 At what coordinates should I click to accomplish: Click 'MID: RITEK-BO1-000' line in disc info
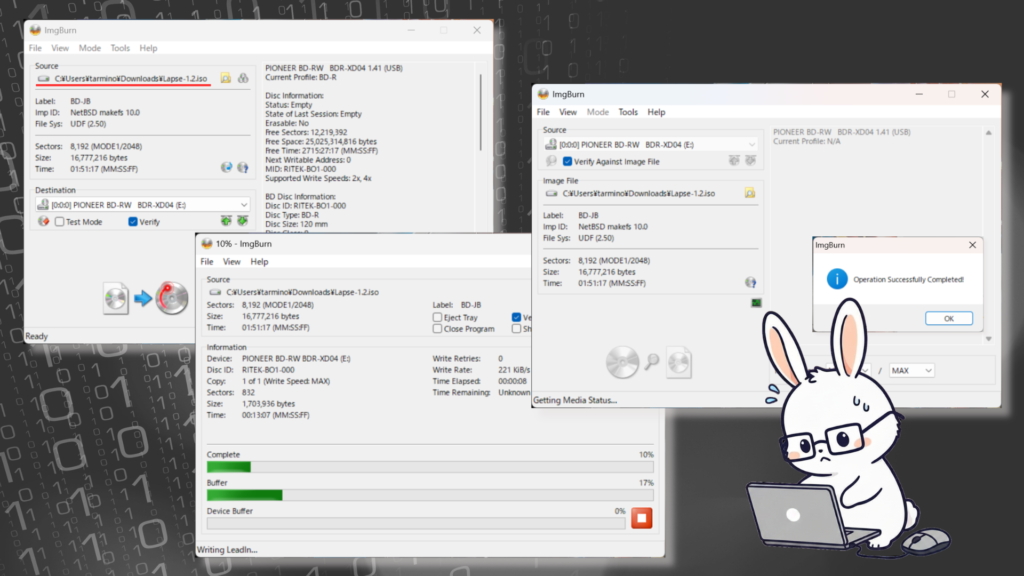click(300, 168)
